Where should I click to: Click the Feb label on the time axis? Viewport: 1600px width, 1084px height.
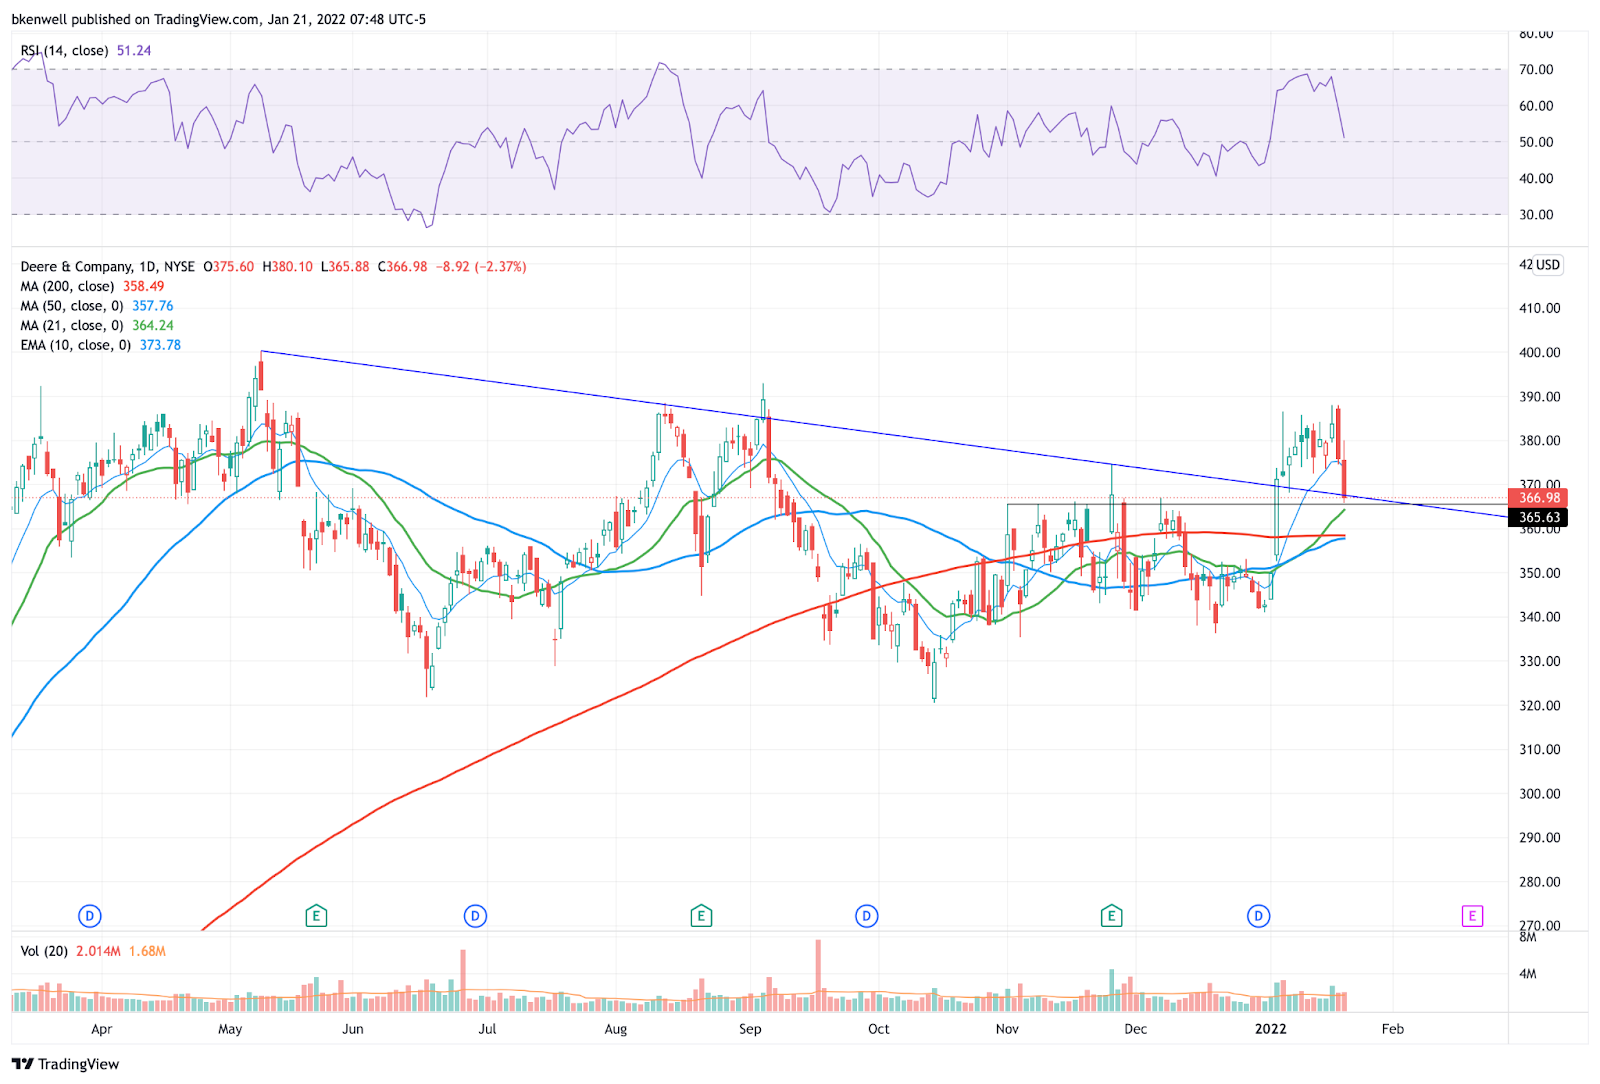point(1392,1029)
